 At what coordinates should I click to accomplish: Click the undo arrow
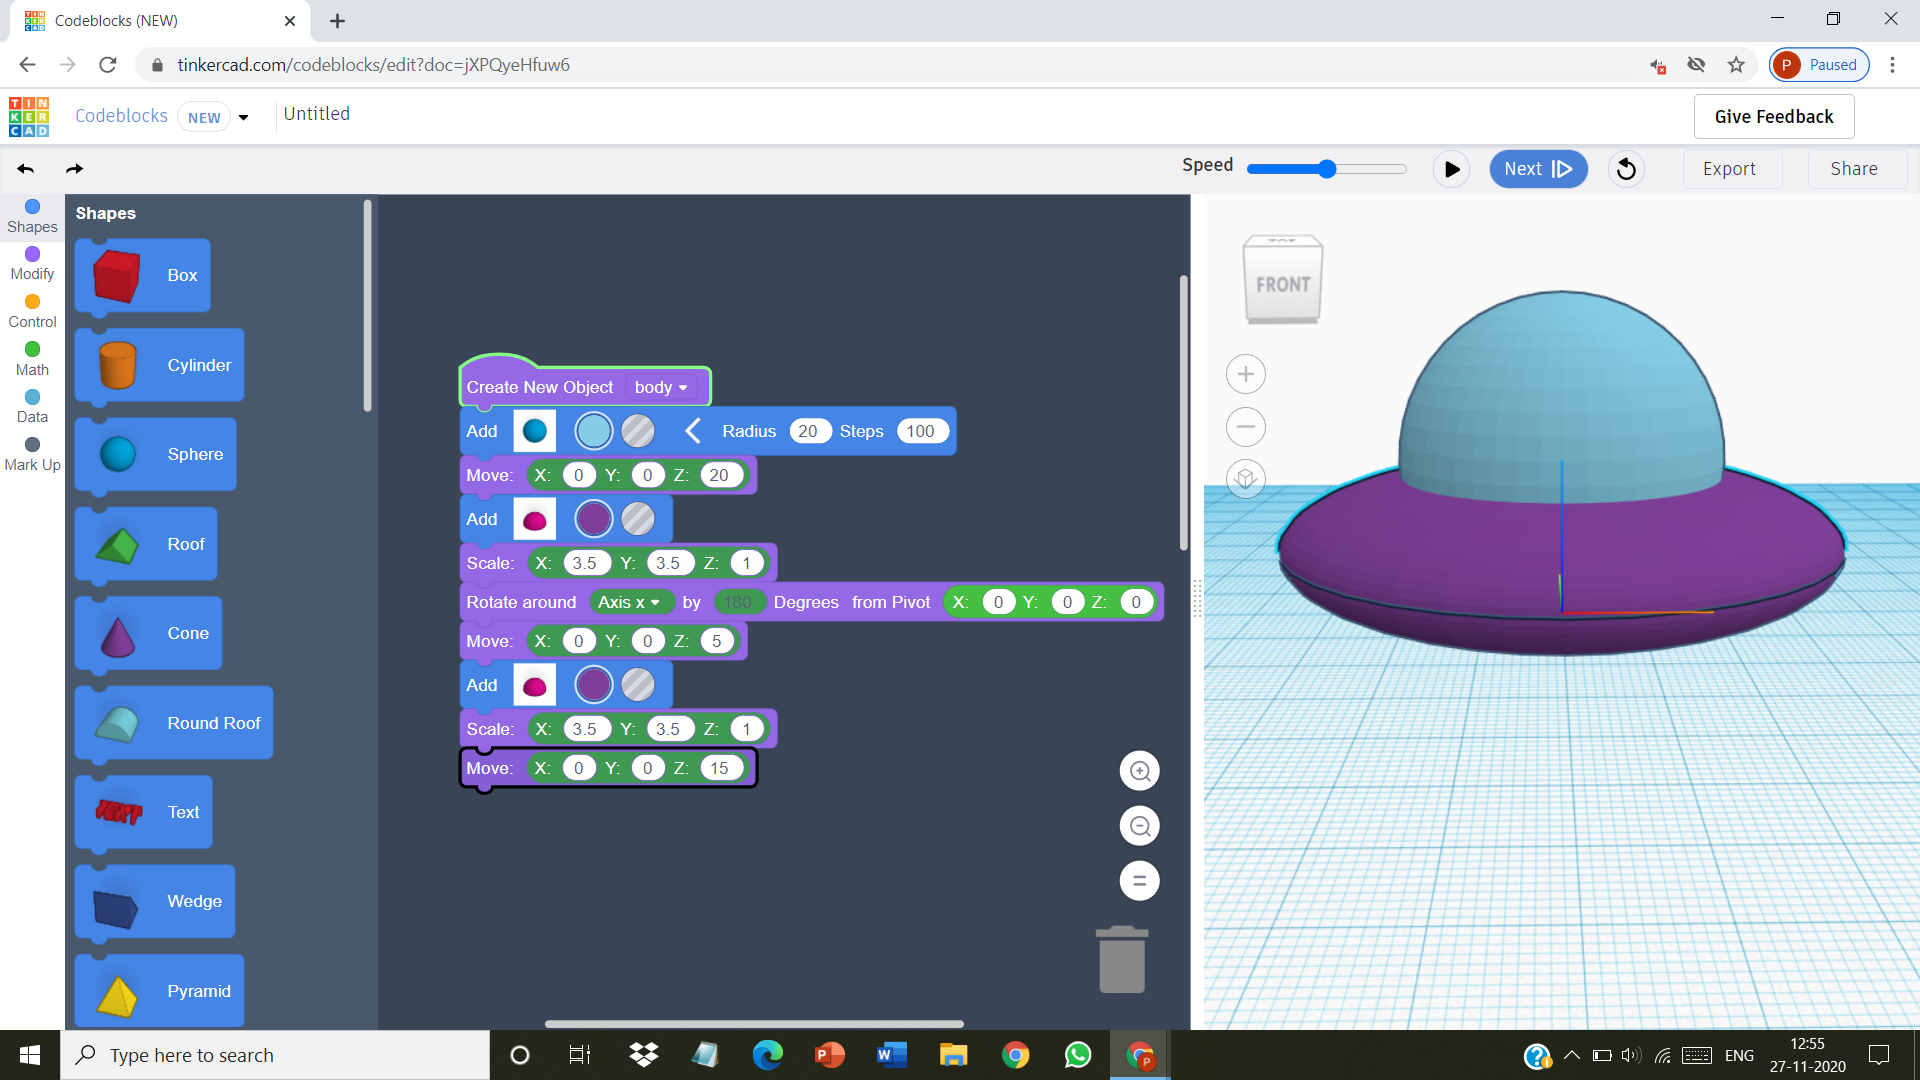click(x=25, y=168)
